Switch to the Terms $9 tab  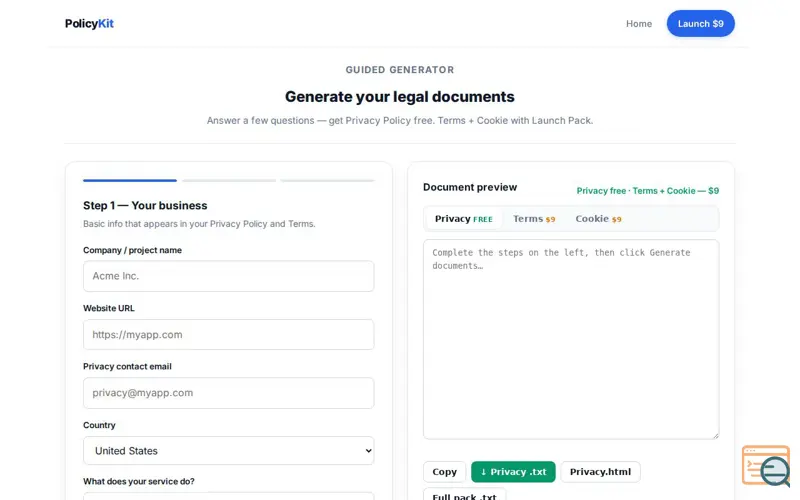pos(534,219)
